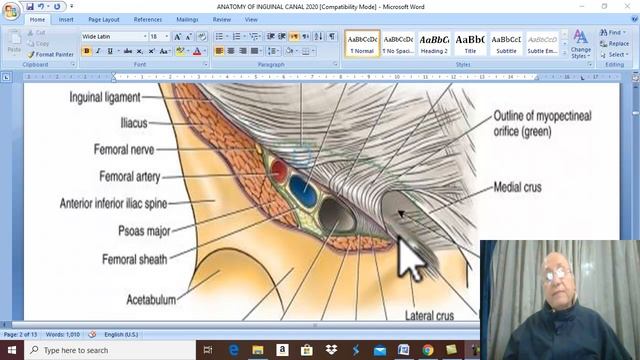Apply Subtle Emphasis style
The height and width of the screenshot is (360, 640).
542,43
